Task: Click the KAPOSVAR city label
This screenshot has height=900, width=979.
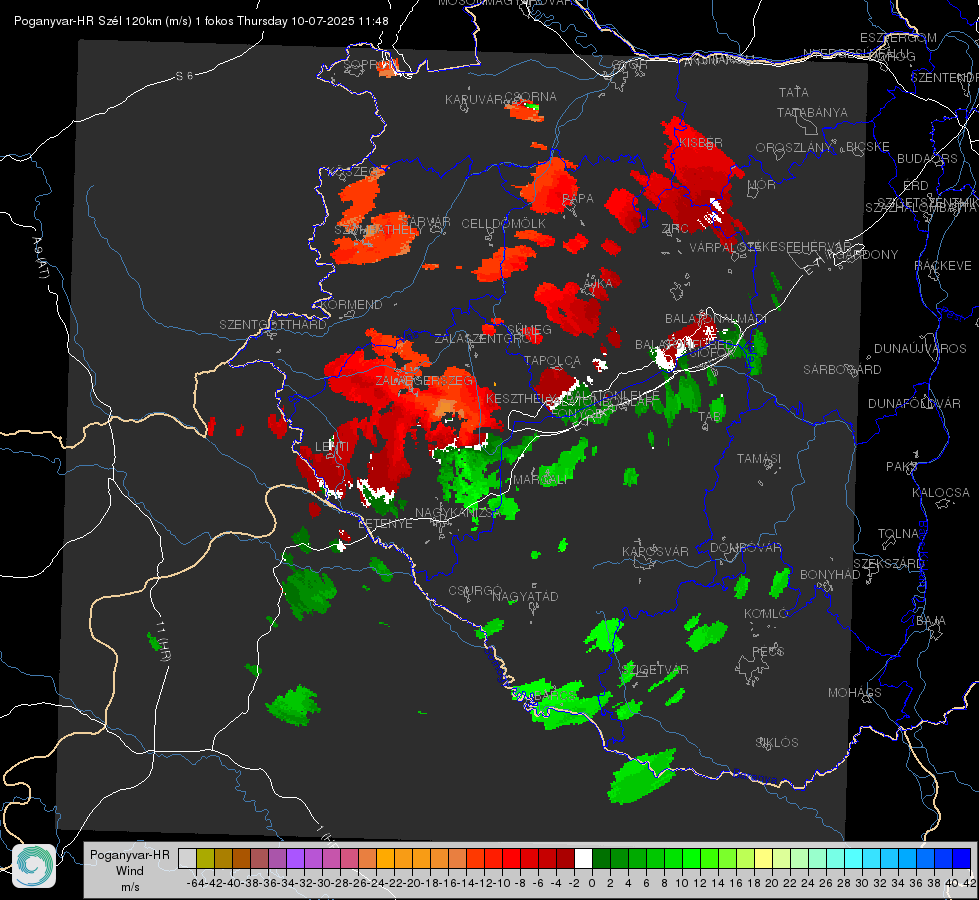Action: [655, 551]
